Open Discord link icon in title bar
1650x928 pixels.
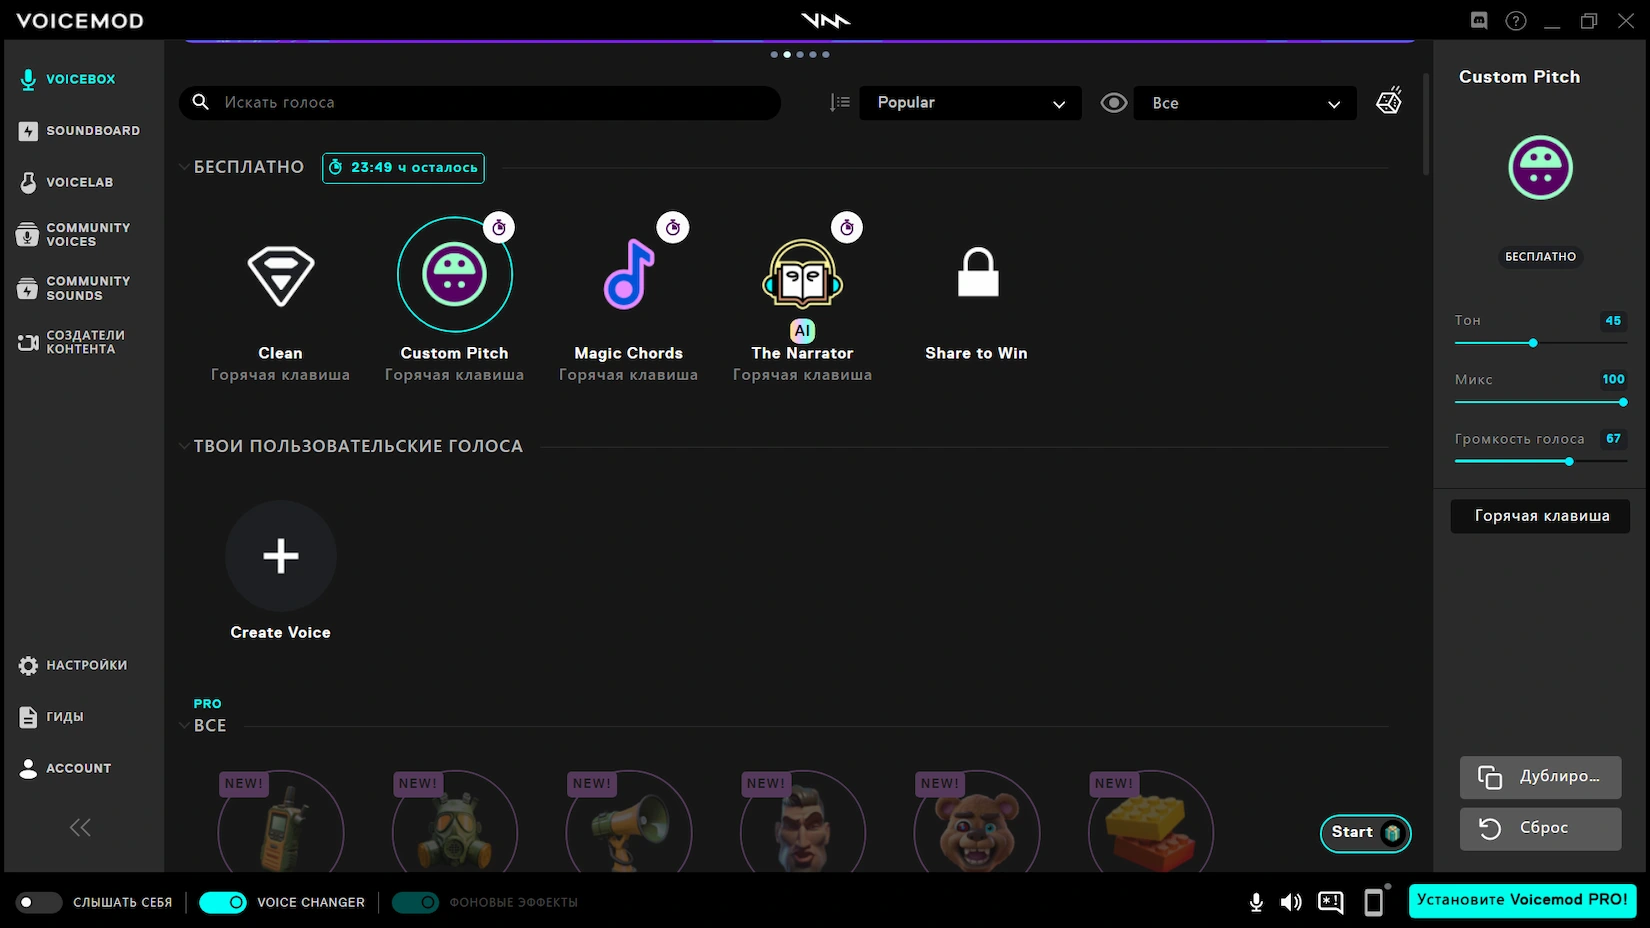click(x=1479, y=21)
